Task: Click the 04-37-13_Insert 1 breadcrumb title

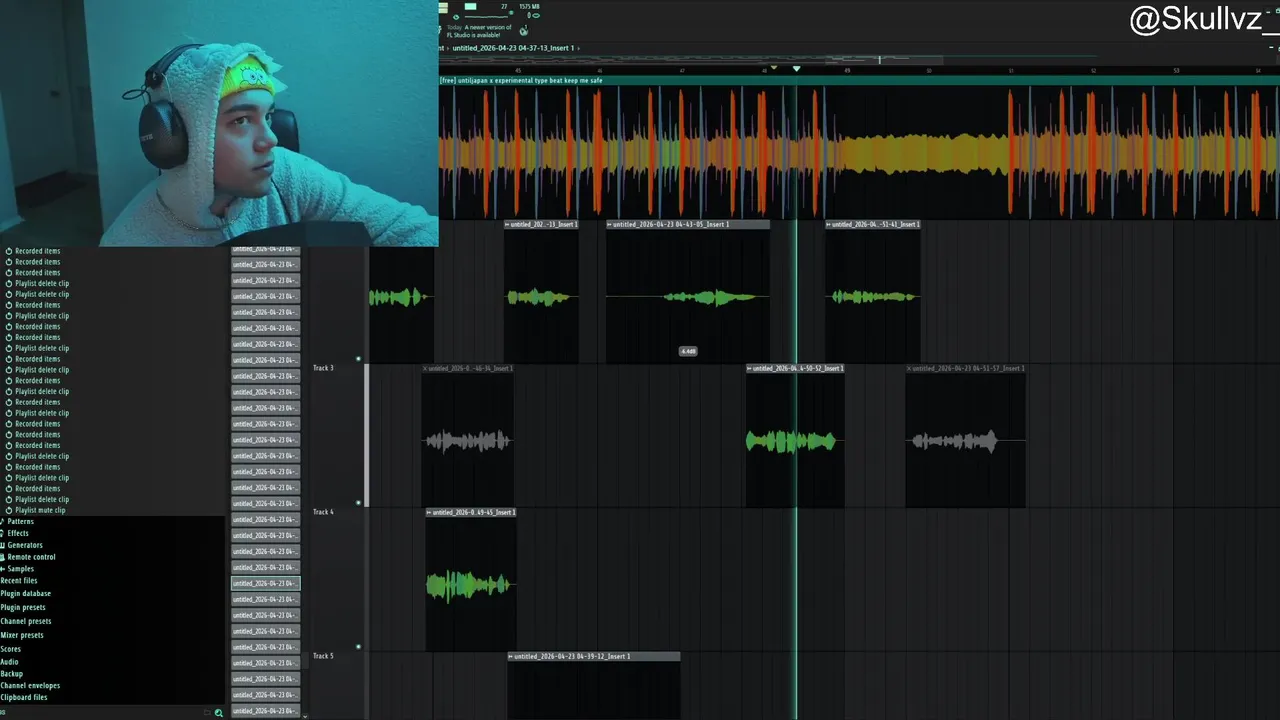Action: point(513,48)
